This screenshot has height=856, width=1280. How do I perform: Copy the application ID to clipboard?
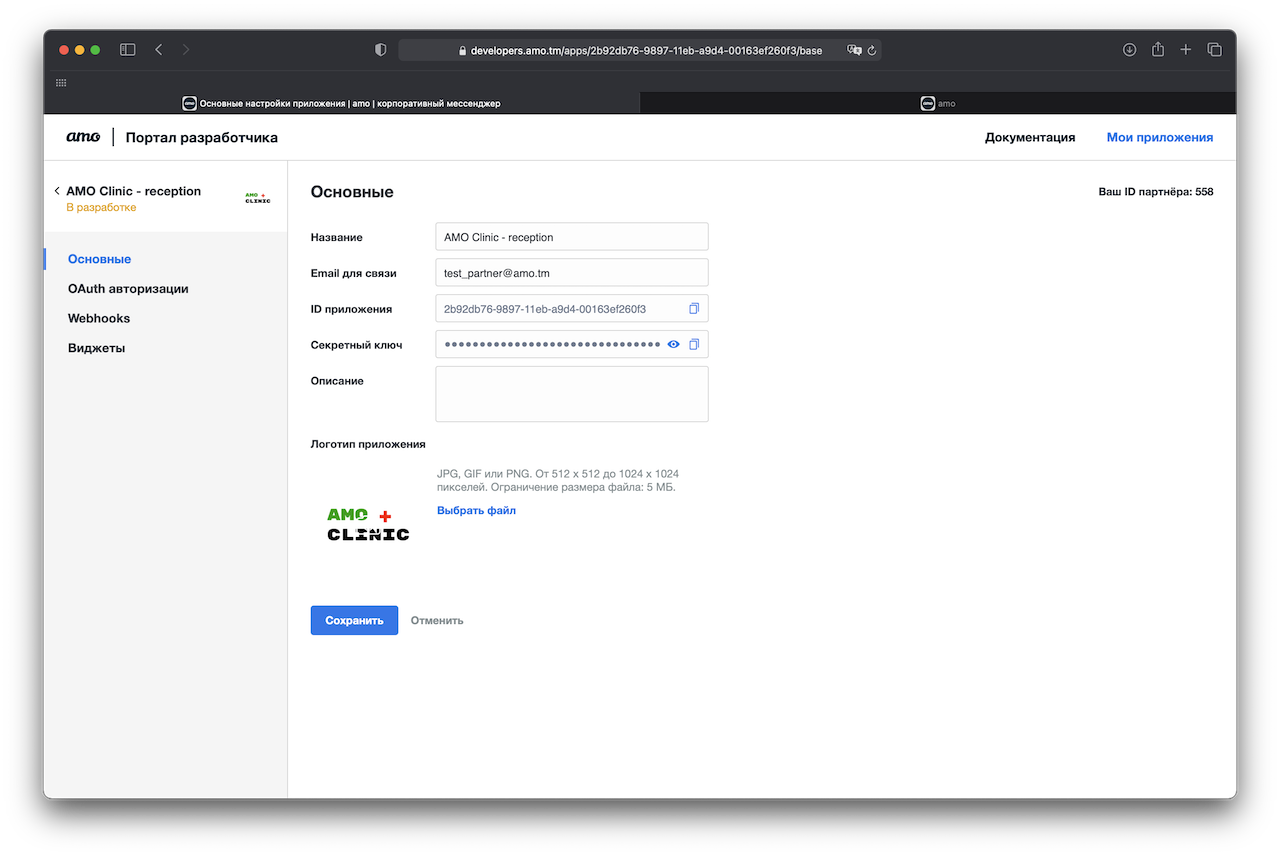click(x=694, y=309)
